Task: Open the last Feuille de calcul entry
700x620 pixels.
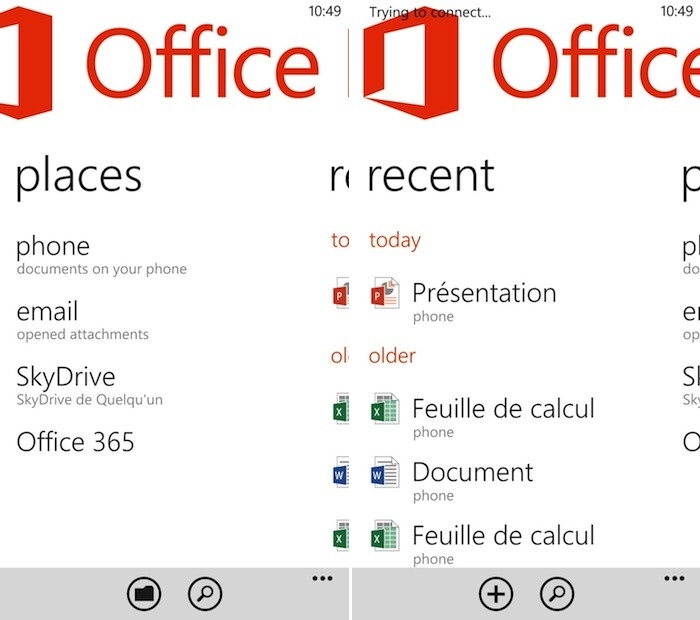Action: (503, 535)
